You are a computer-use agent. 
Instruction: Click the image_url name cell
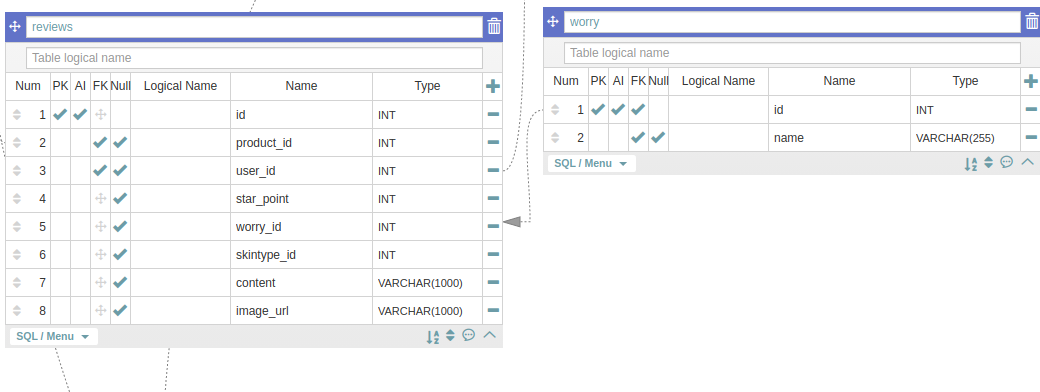301,310
